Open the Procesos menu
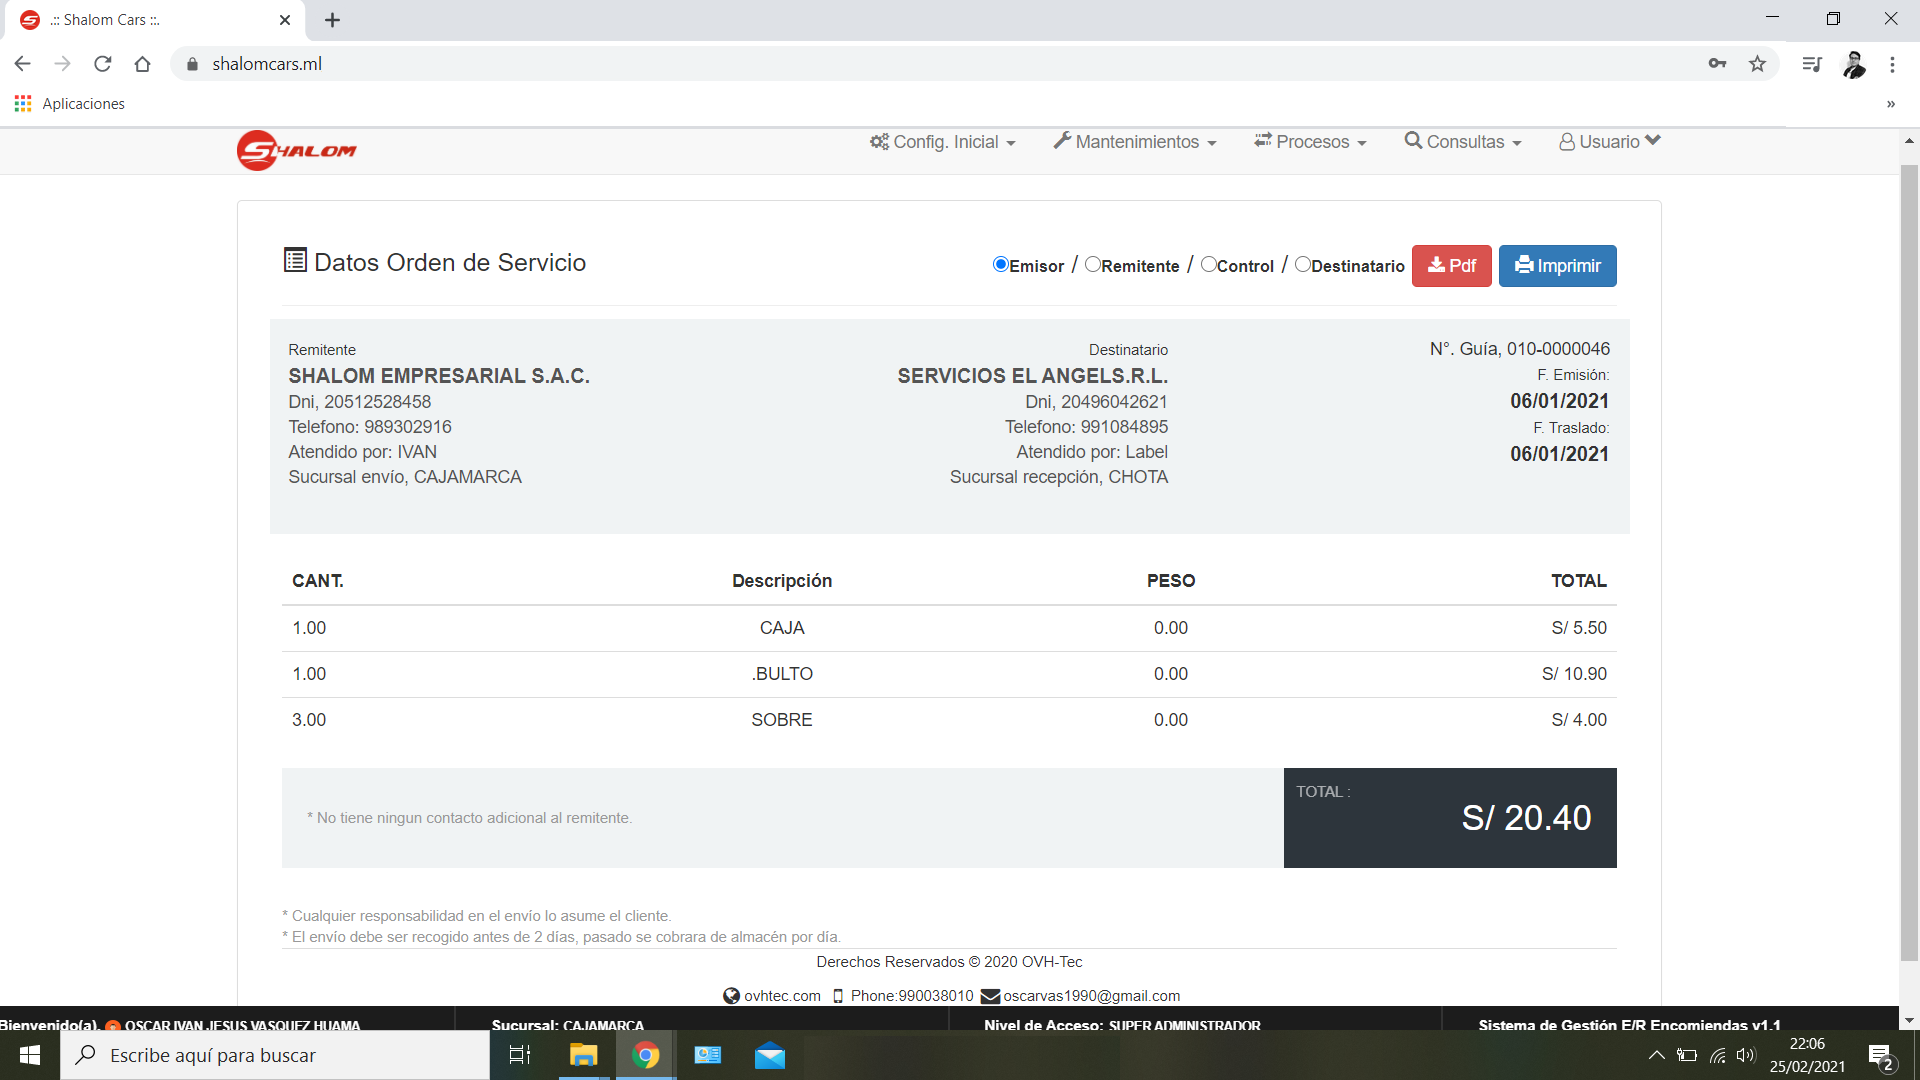 pos(1310,142)
